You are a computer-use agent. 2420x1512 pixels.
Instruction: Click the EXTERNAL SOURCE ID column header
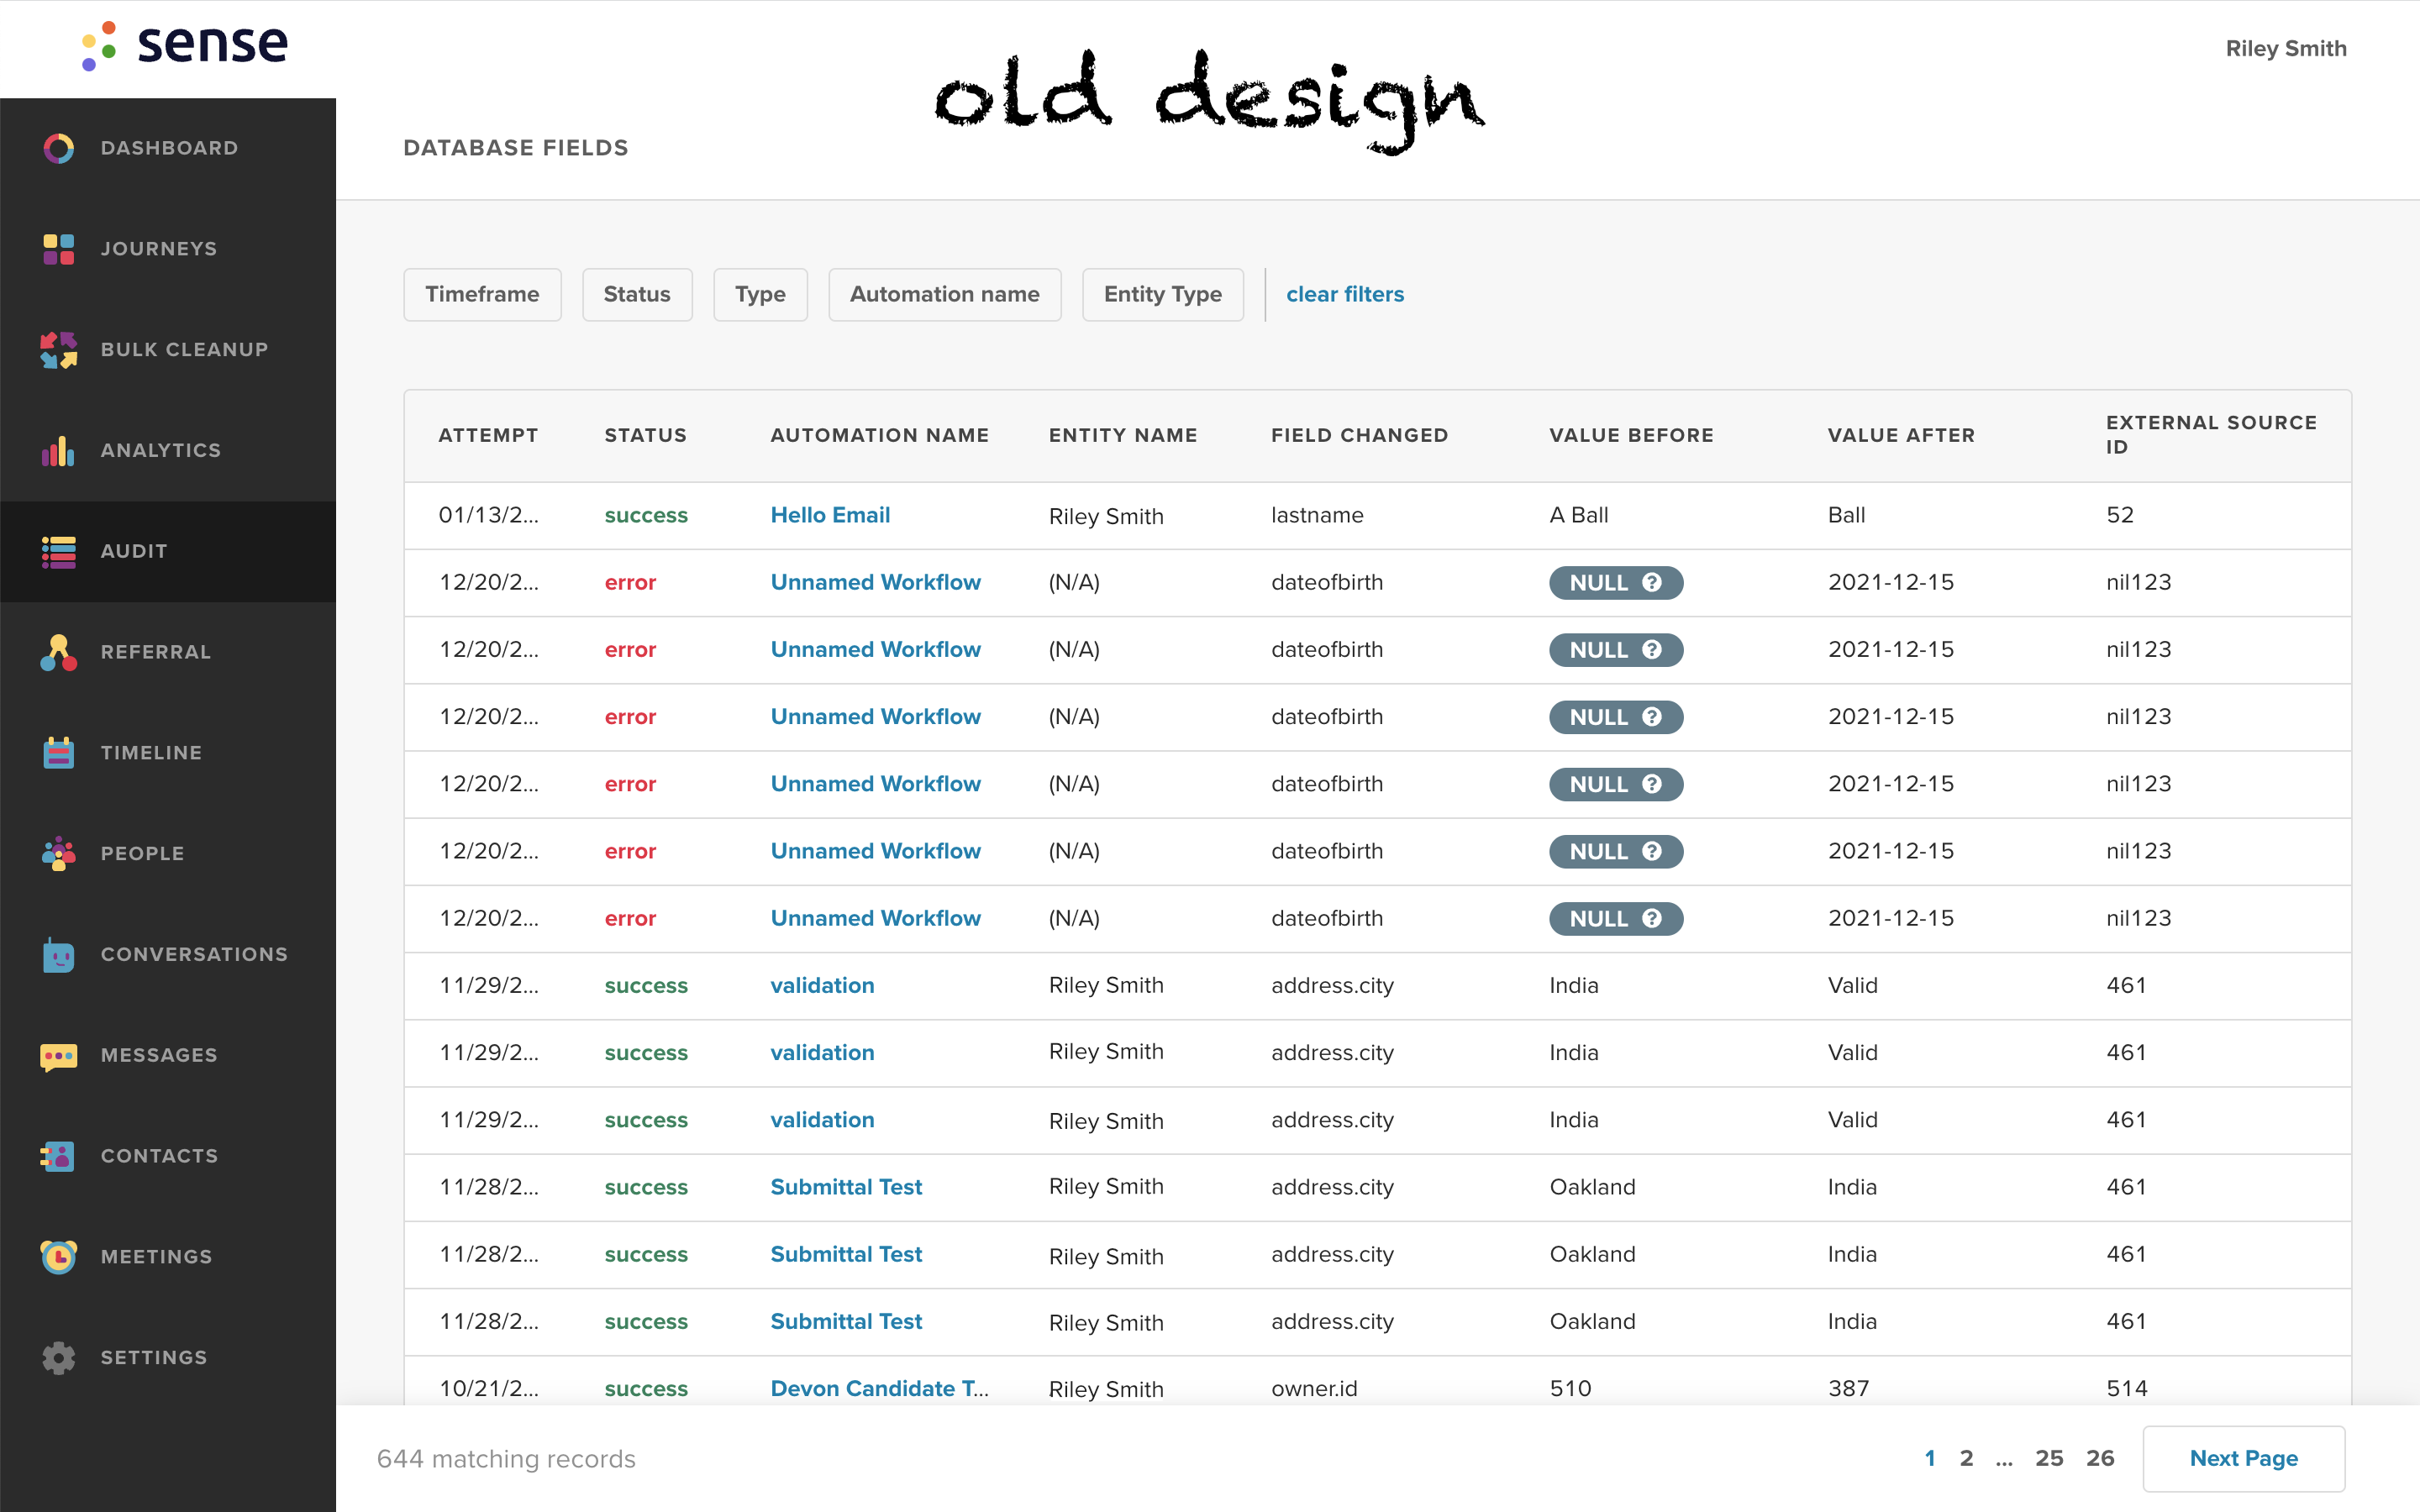coord(2211,435)
